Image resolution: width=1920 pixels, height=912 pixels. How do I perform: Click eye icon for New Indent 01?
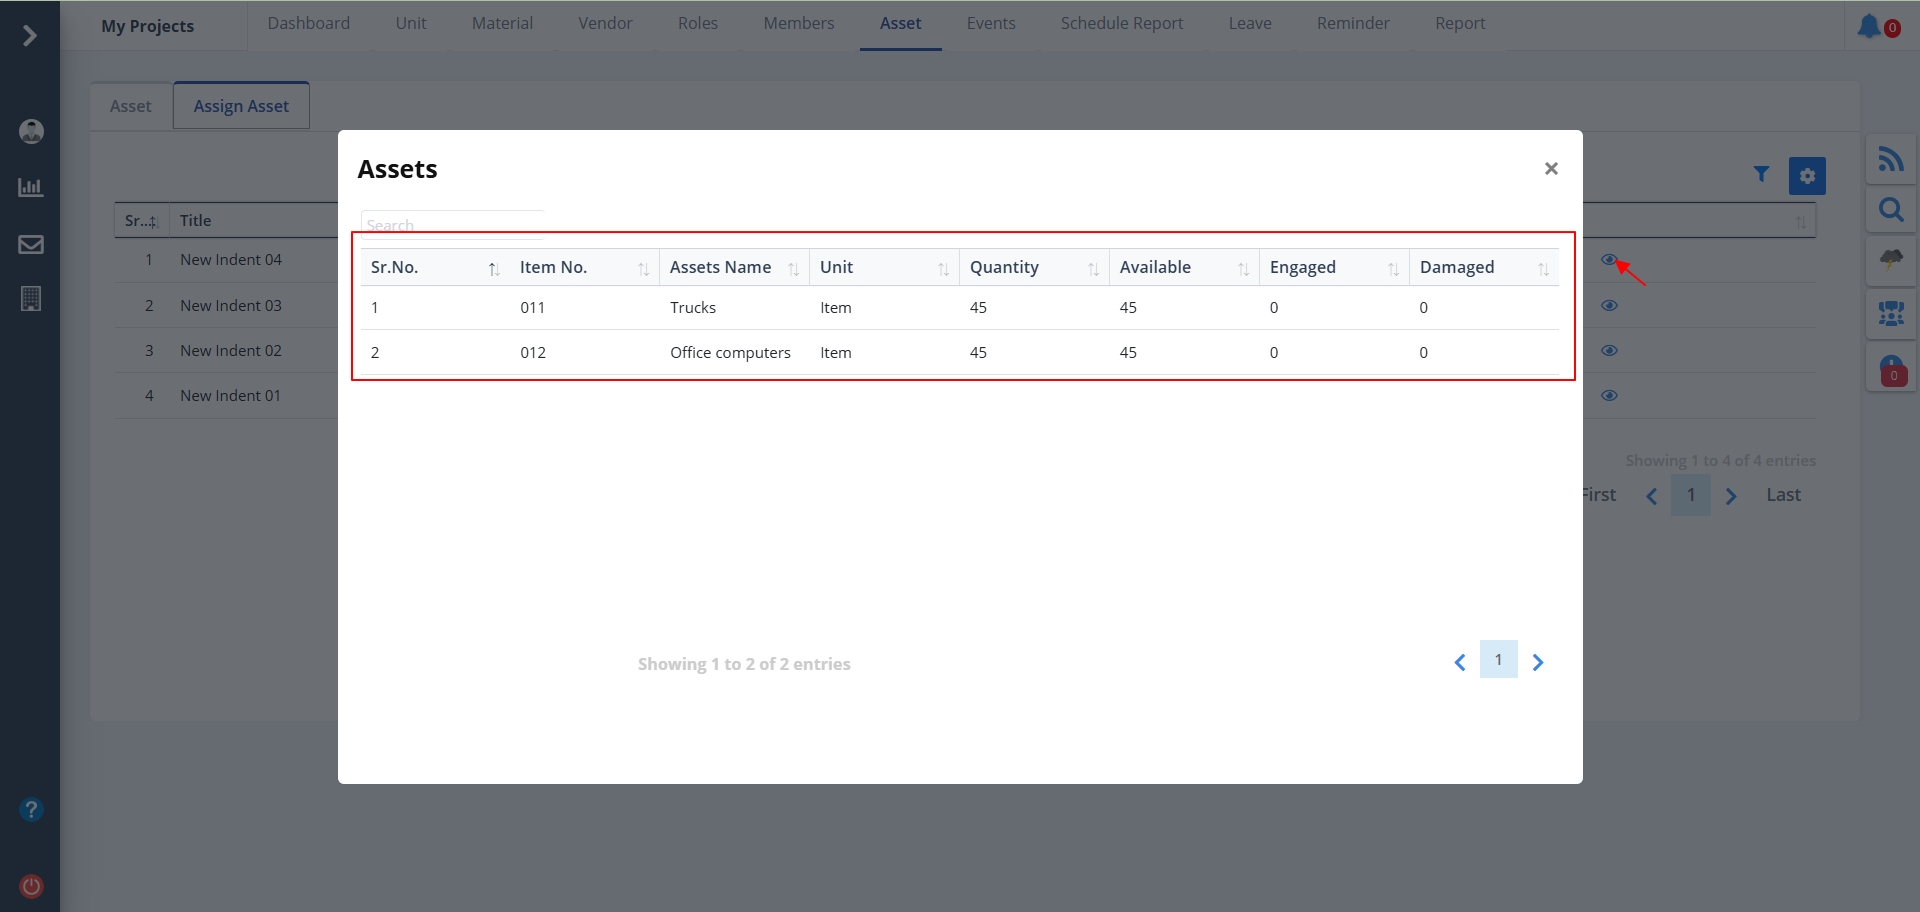click(x=1609, y=396)
